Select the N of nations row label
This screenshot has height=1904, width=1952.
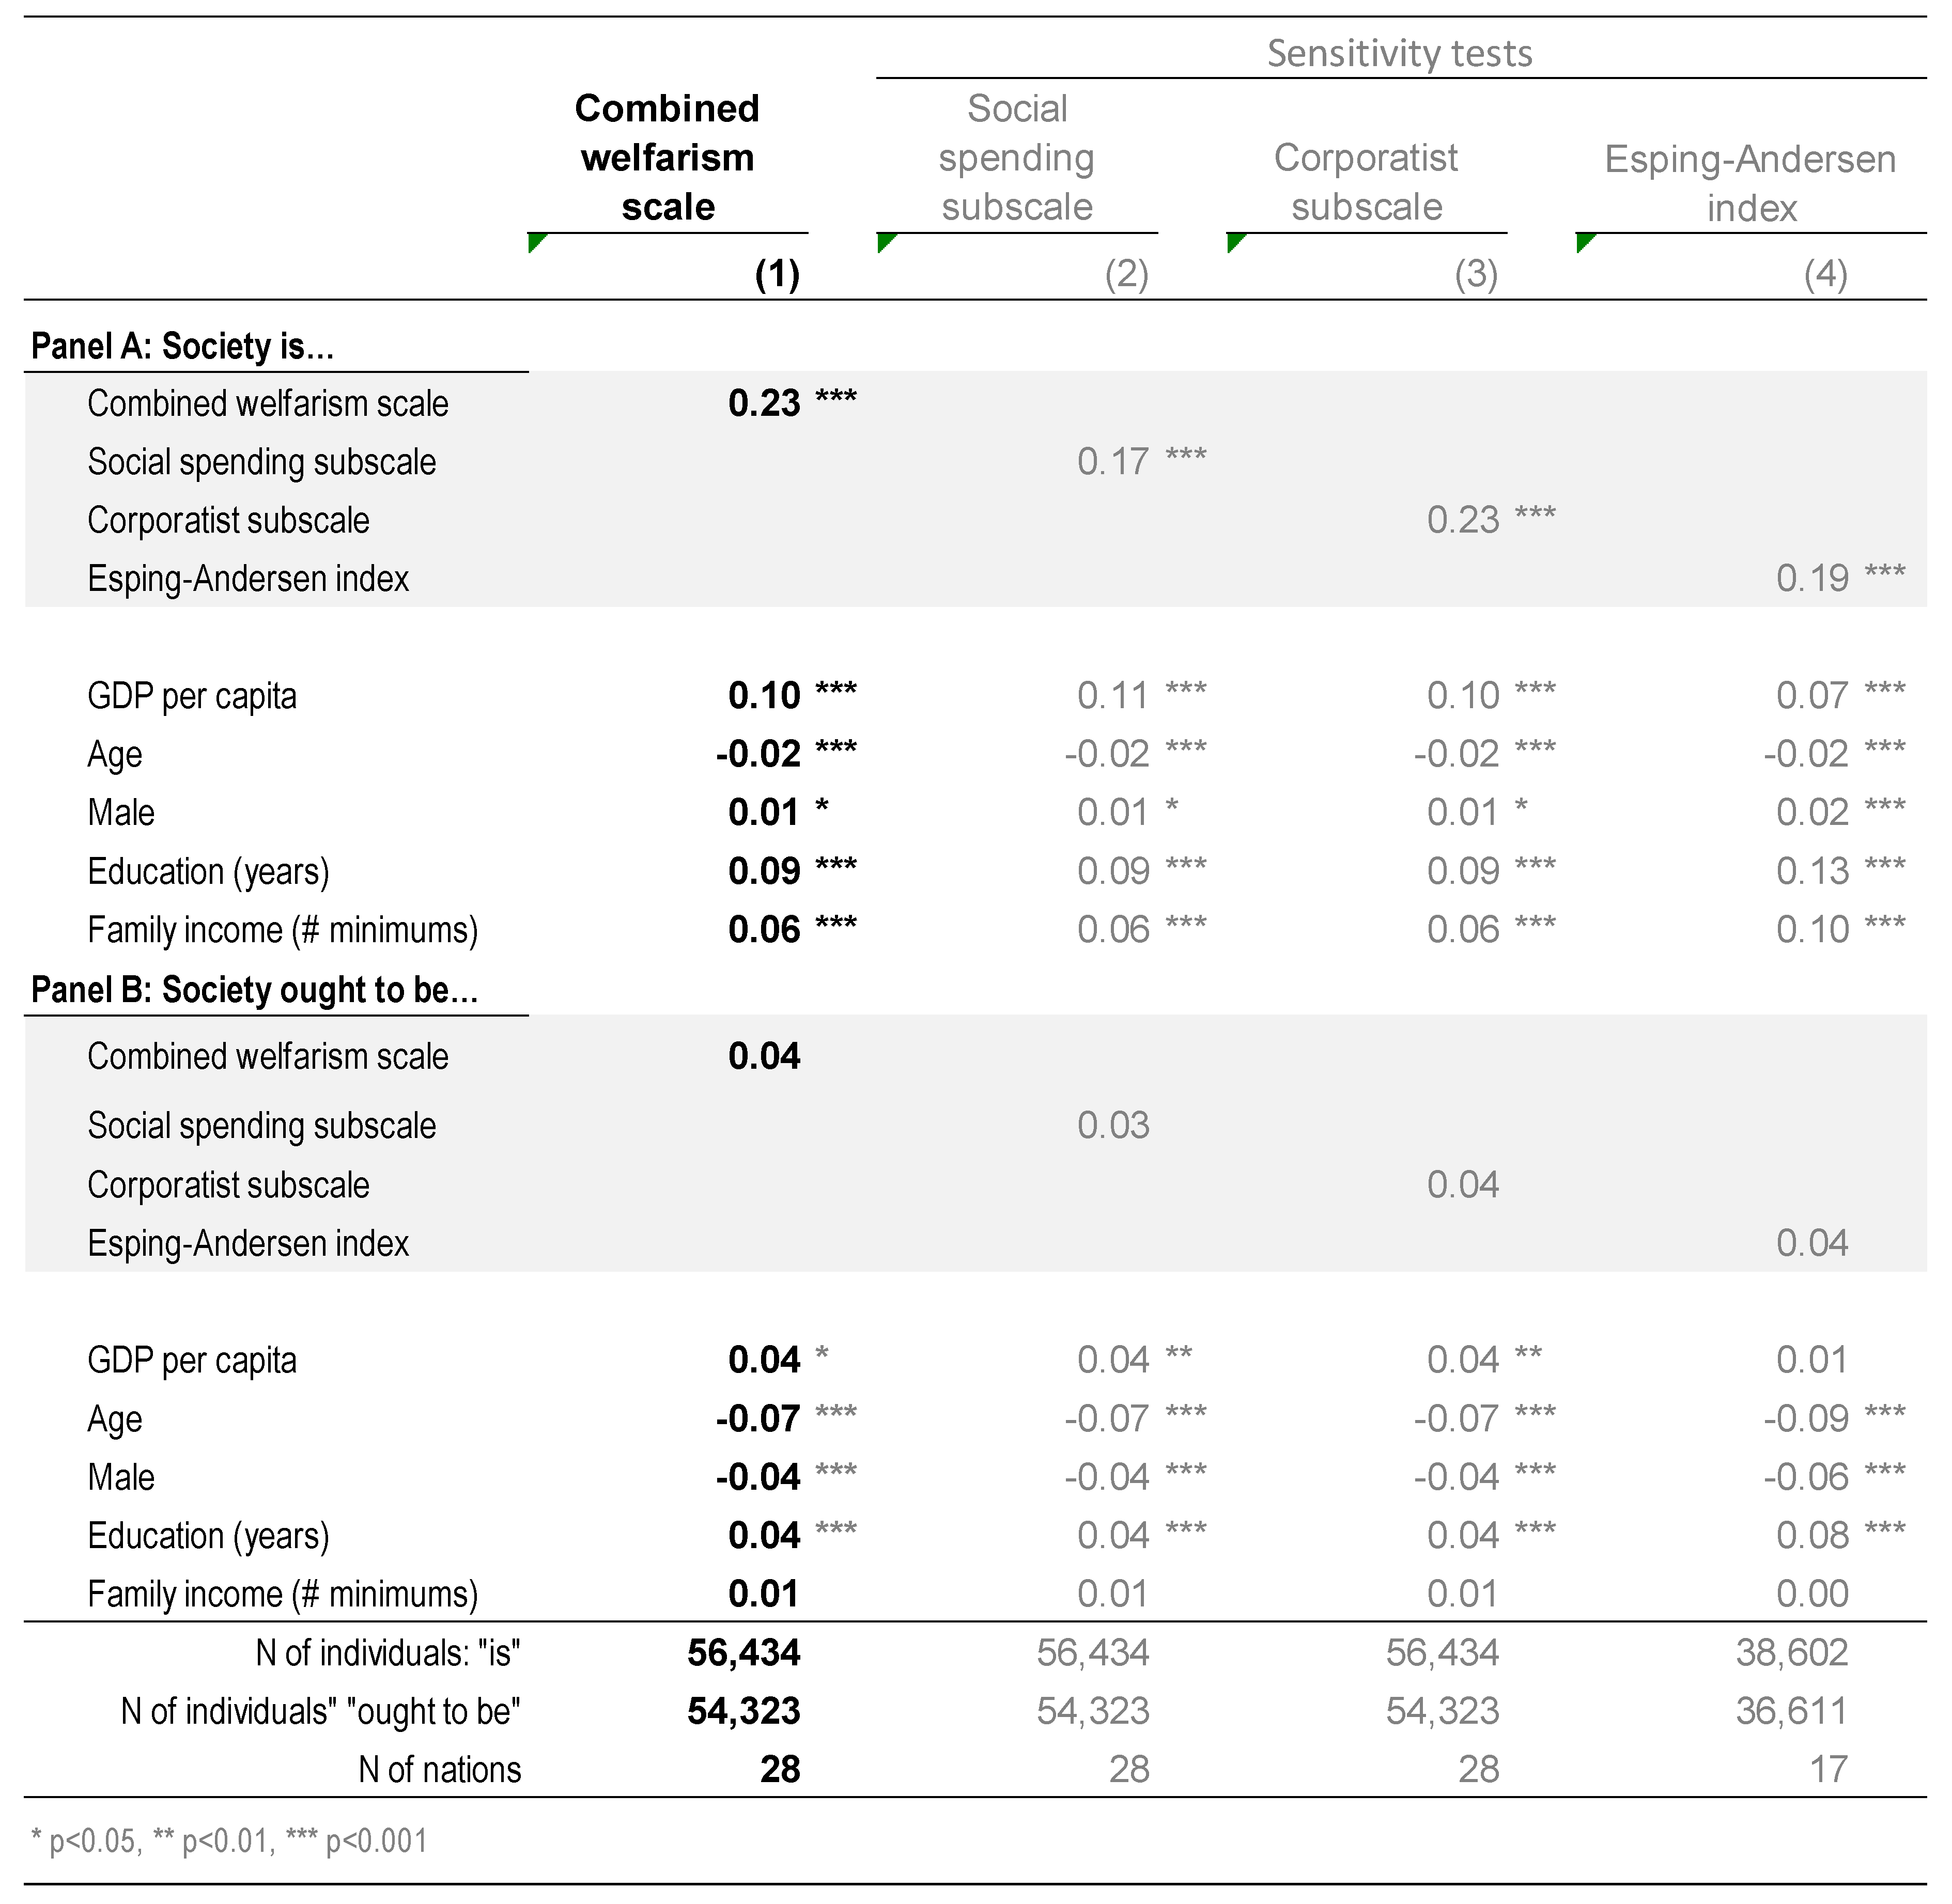click(439, 1769)
